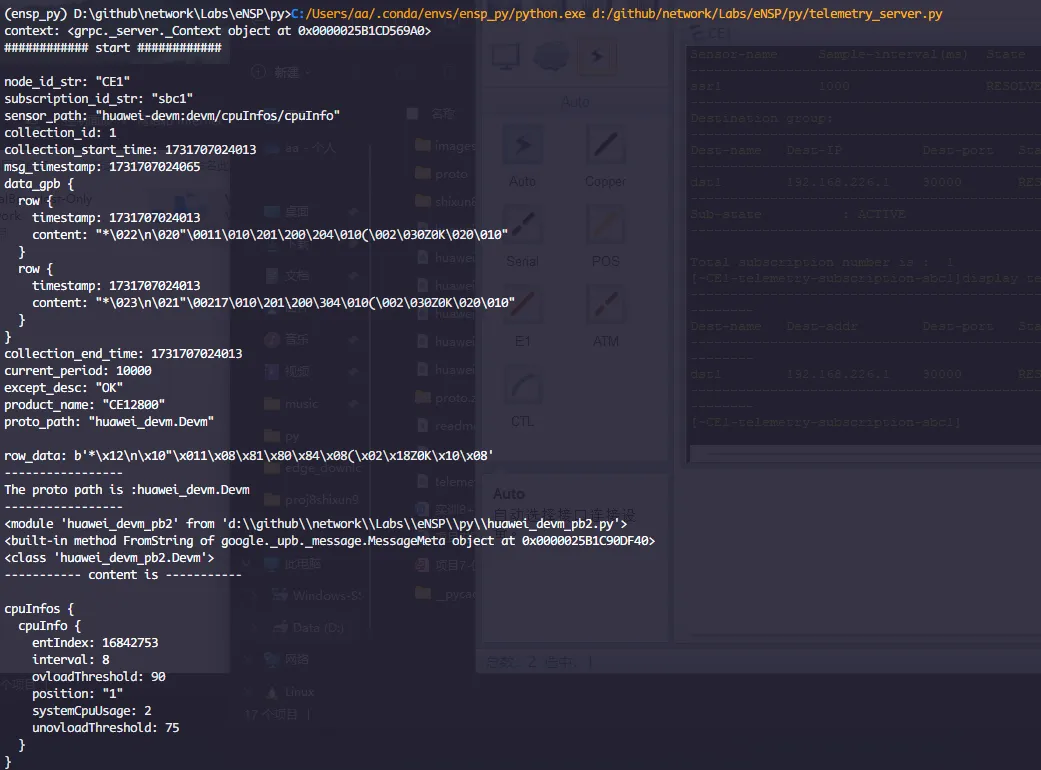
Task: Click ovloadThreshold: 90 line
Action: pos(99,677)
